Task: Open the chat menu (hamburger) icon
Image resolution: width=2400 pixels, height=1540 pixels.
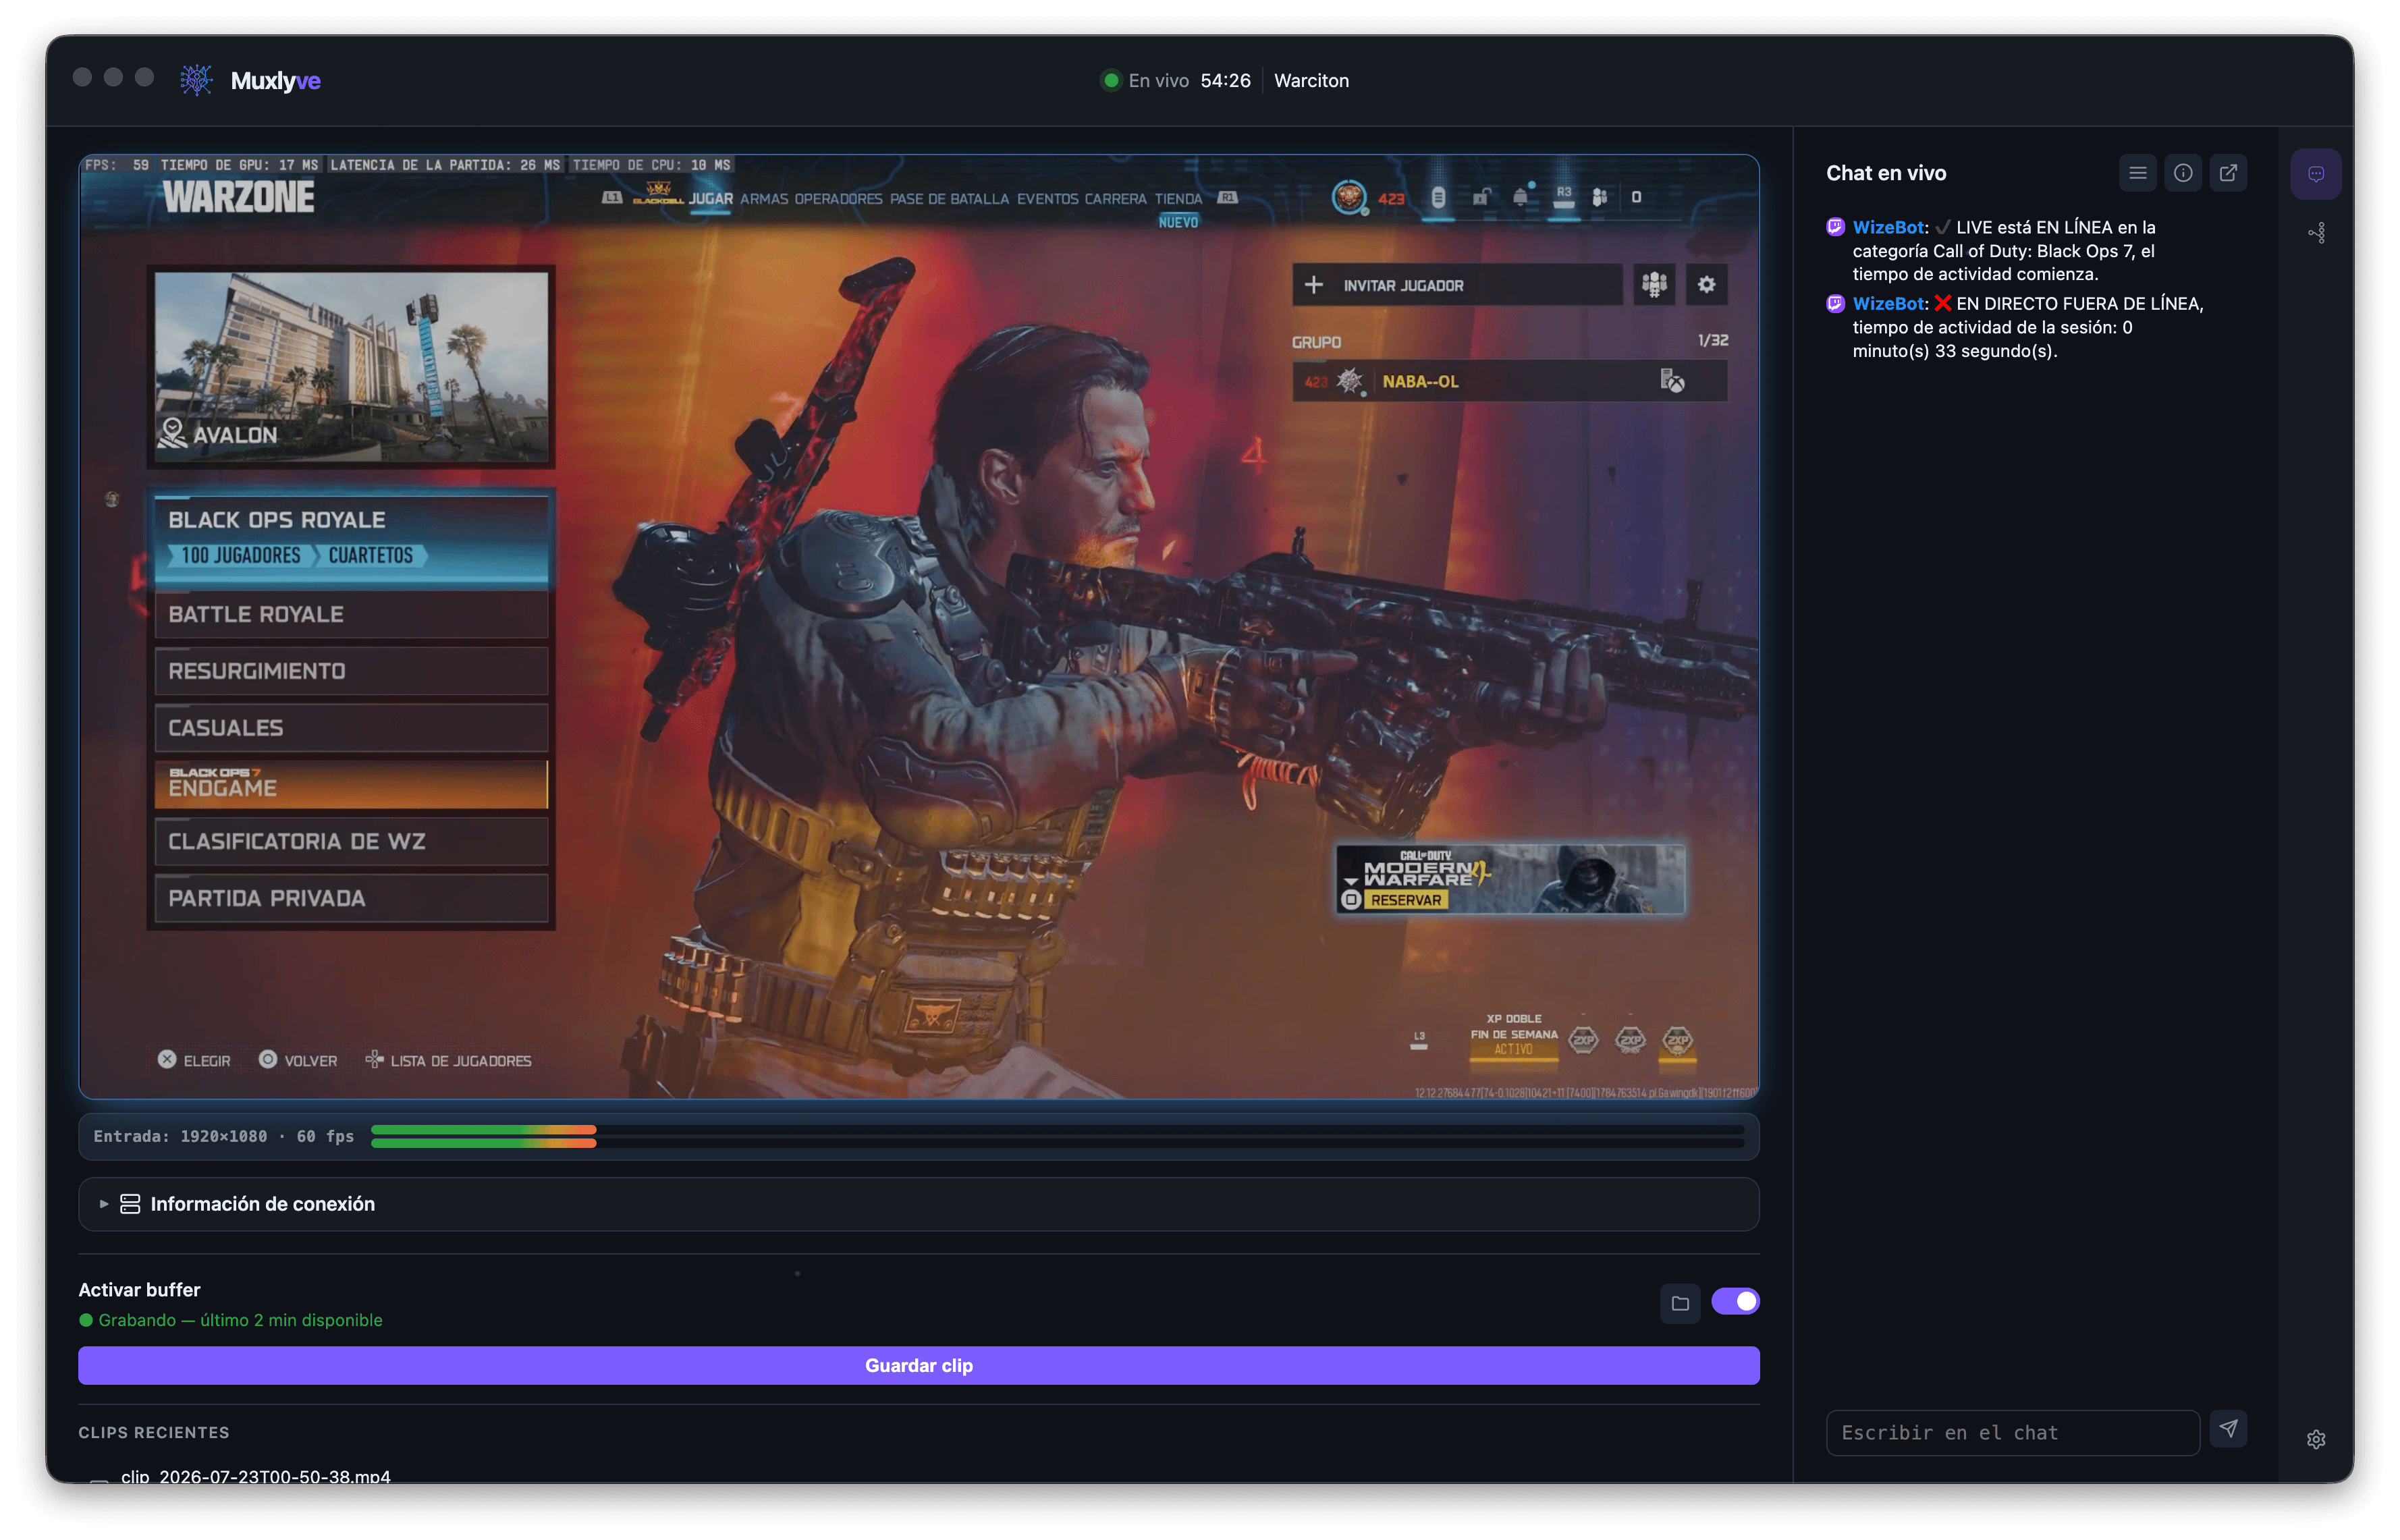Action: click(2137, 173)
